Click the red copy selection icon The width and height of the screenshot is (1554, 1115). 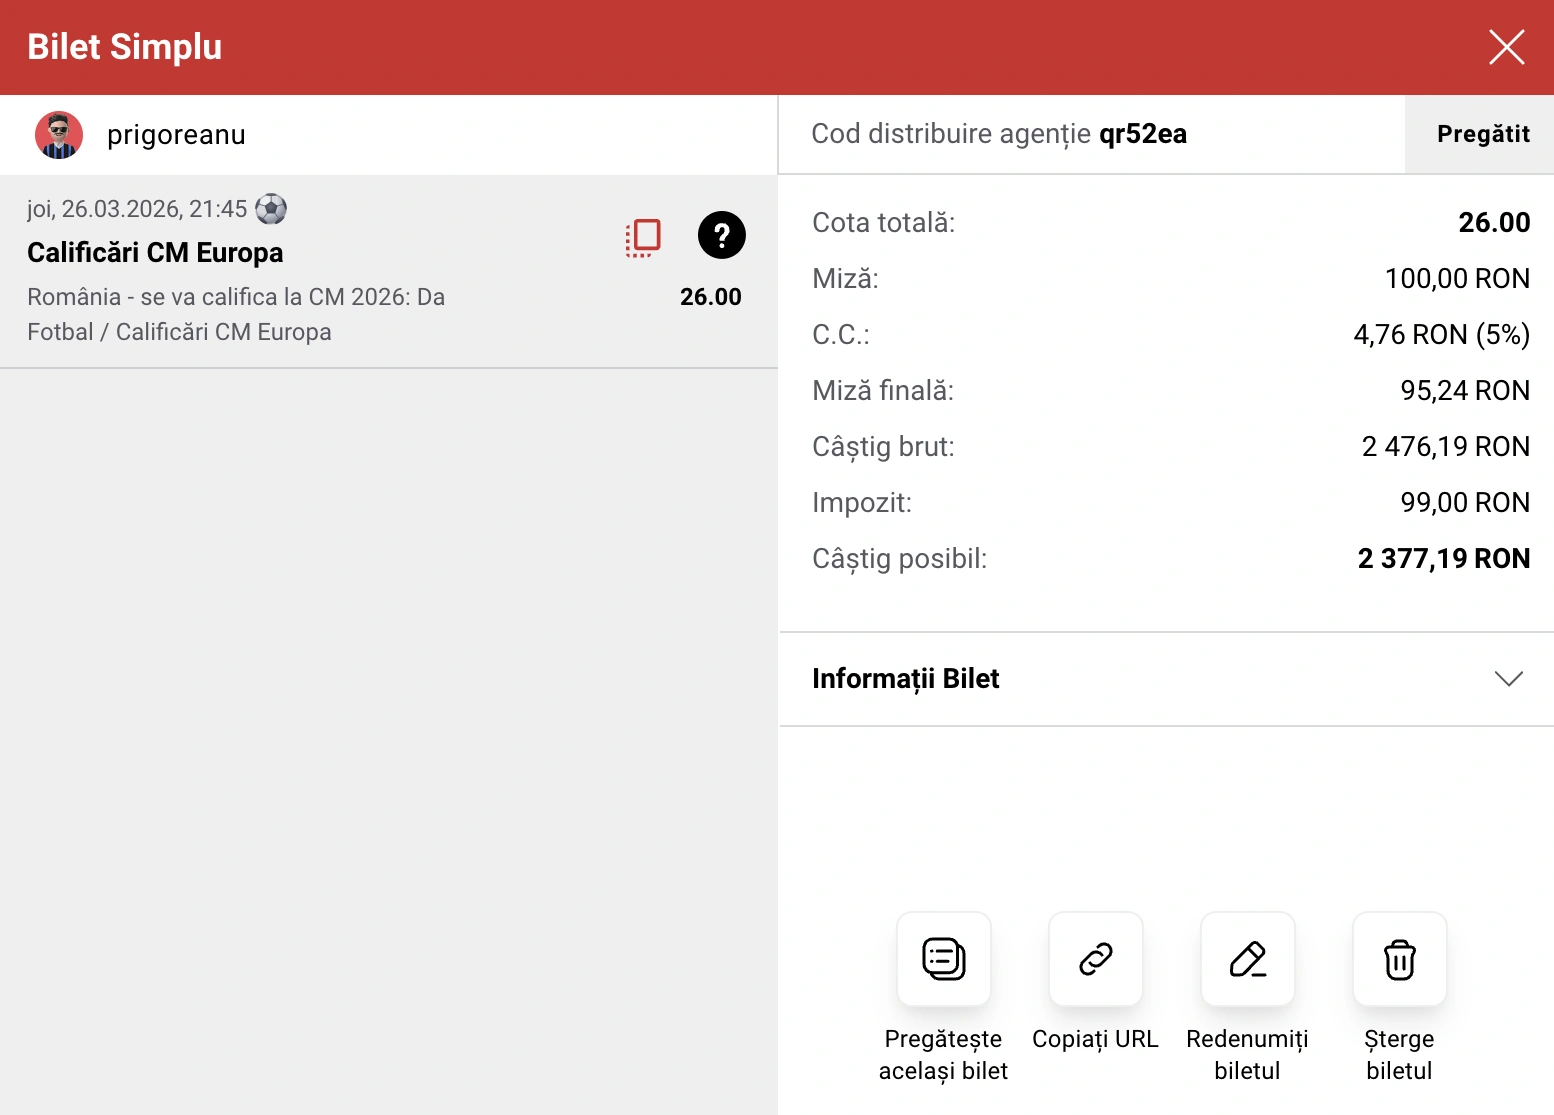pyautogui.click(x=643, y=237)
